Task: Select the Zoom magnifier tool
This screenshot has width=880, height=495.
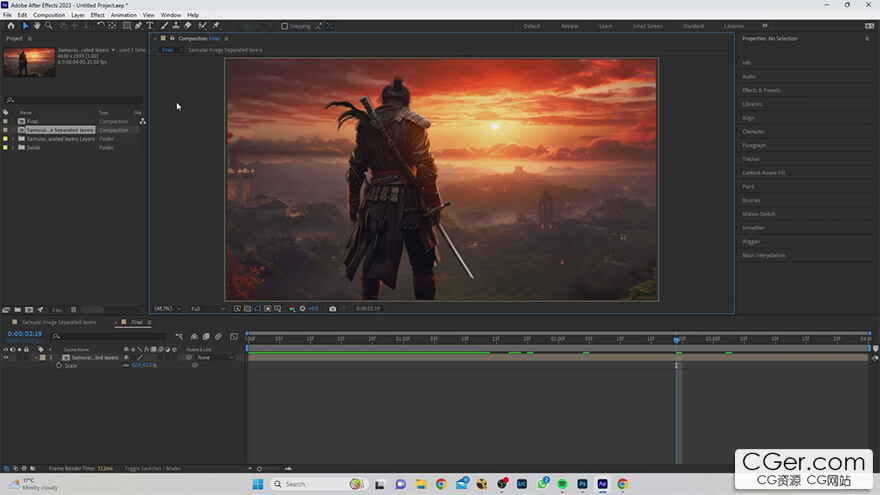Action: [49, 26]
